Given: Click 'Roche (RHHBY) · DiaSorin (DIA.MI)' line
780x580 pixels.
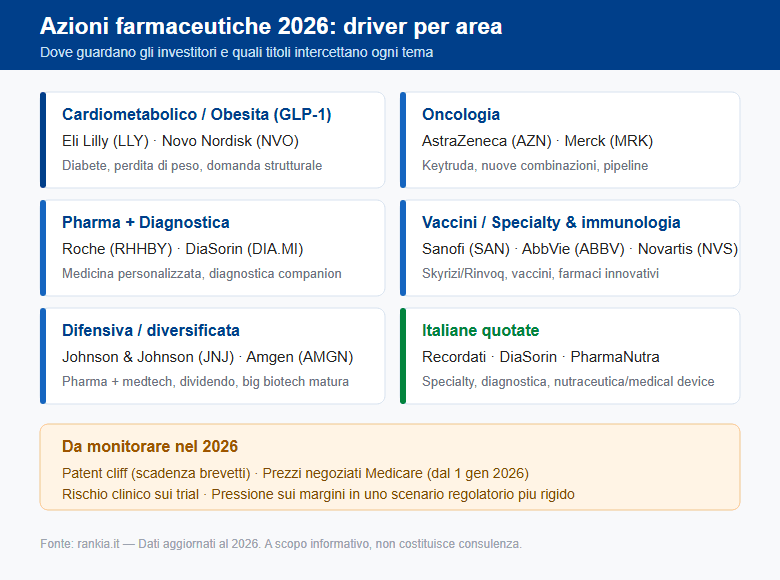Looking at the screenshot, I should 183,249.
